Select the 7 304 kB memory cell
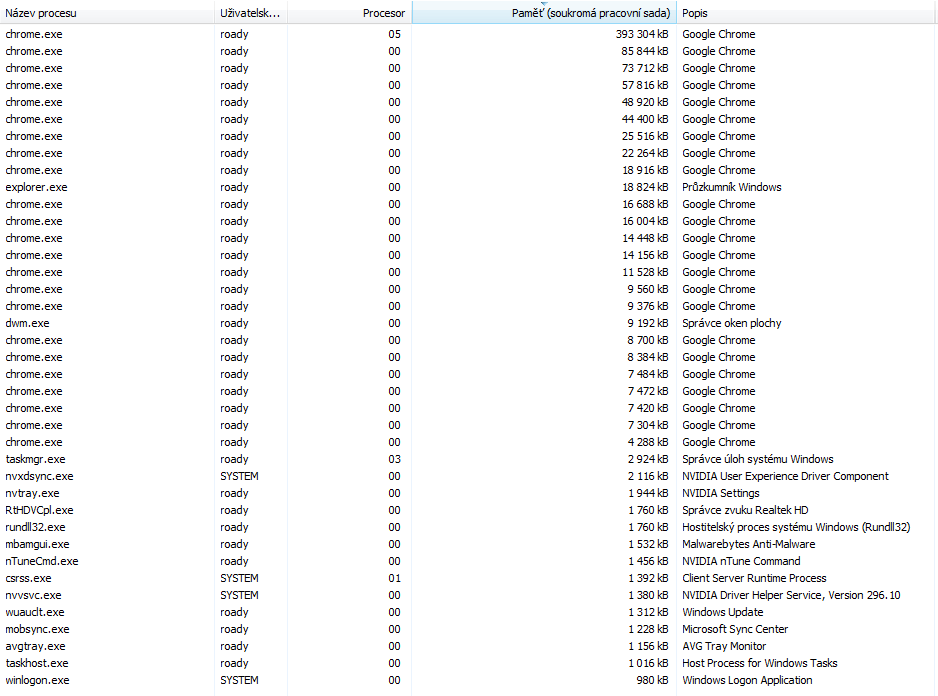Screen dimensions: 938x696 pos(647,425)
